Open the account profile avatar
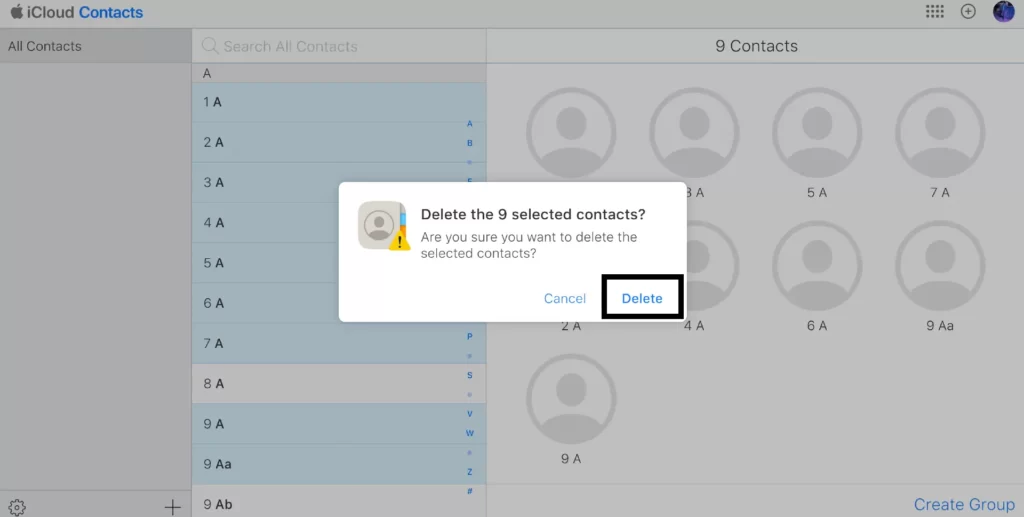The width and height of the screenshot is (1024, 517). coord(1003,12)
